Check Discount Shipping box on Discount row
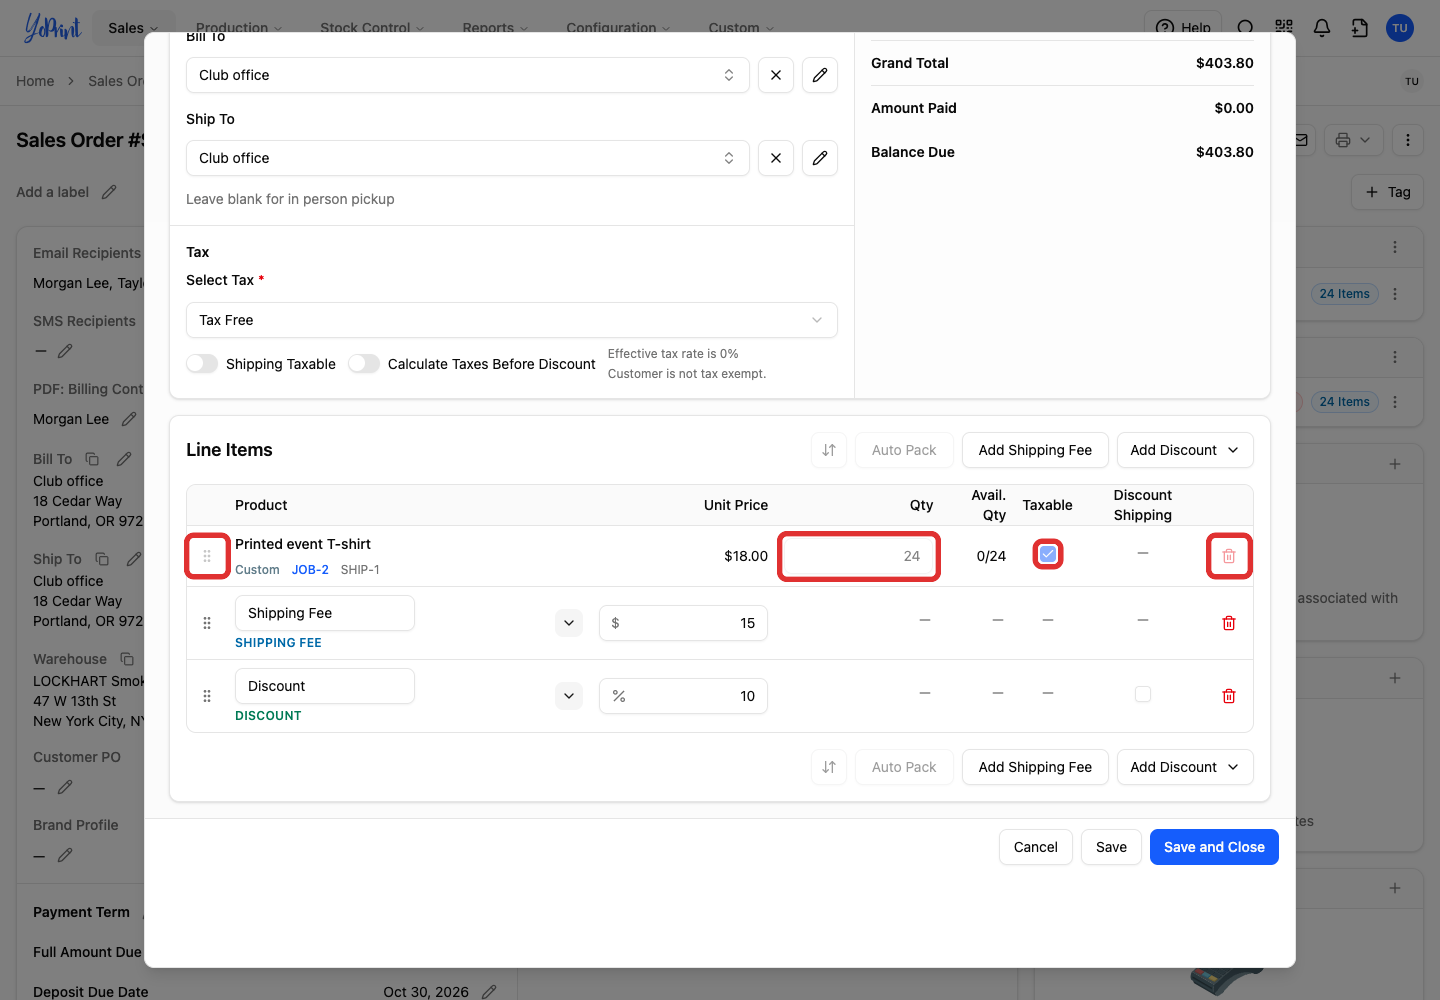The width and height of the screenshot is (1440, 1000). 1143,694
